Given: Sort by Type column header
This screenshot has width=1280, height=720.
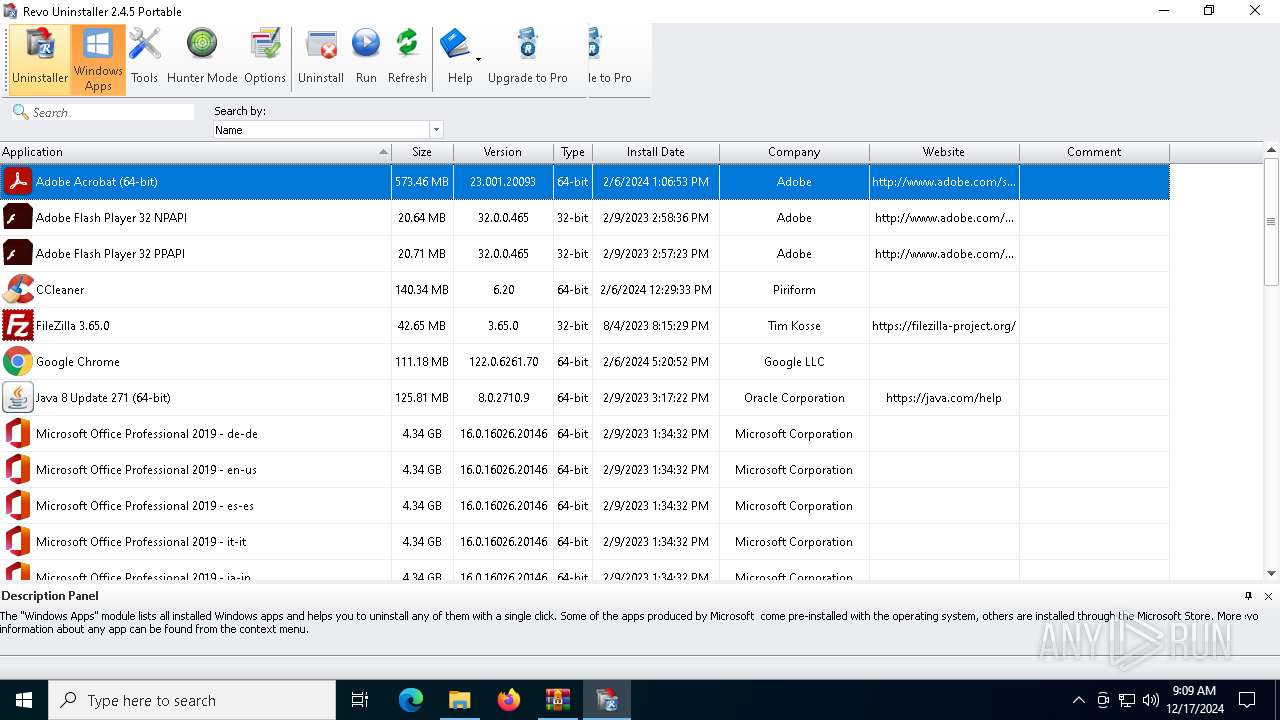Looking at the screenshot, I should [x=573, y=152].
